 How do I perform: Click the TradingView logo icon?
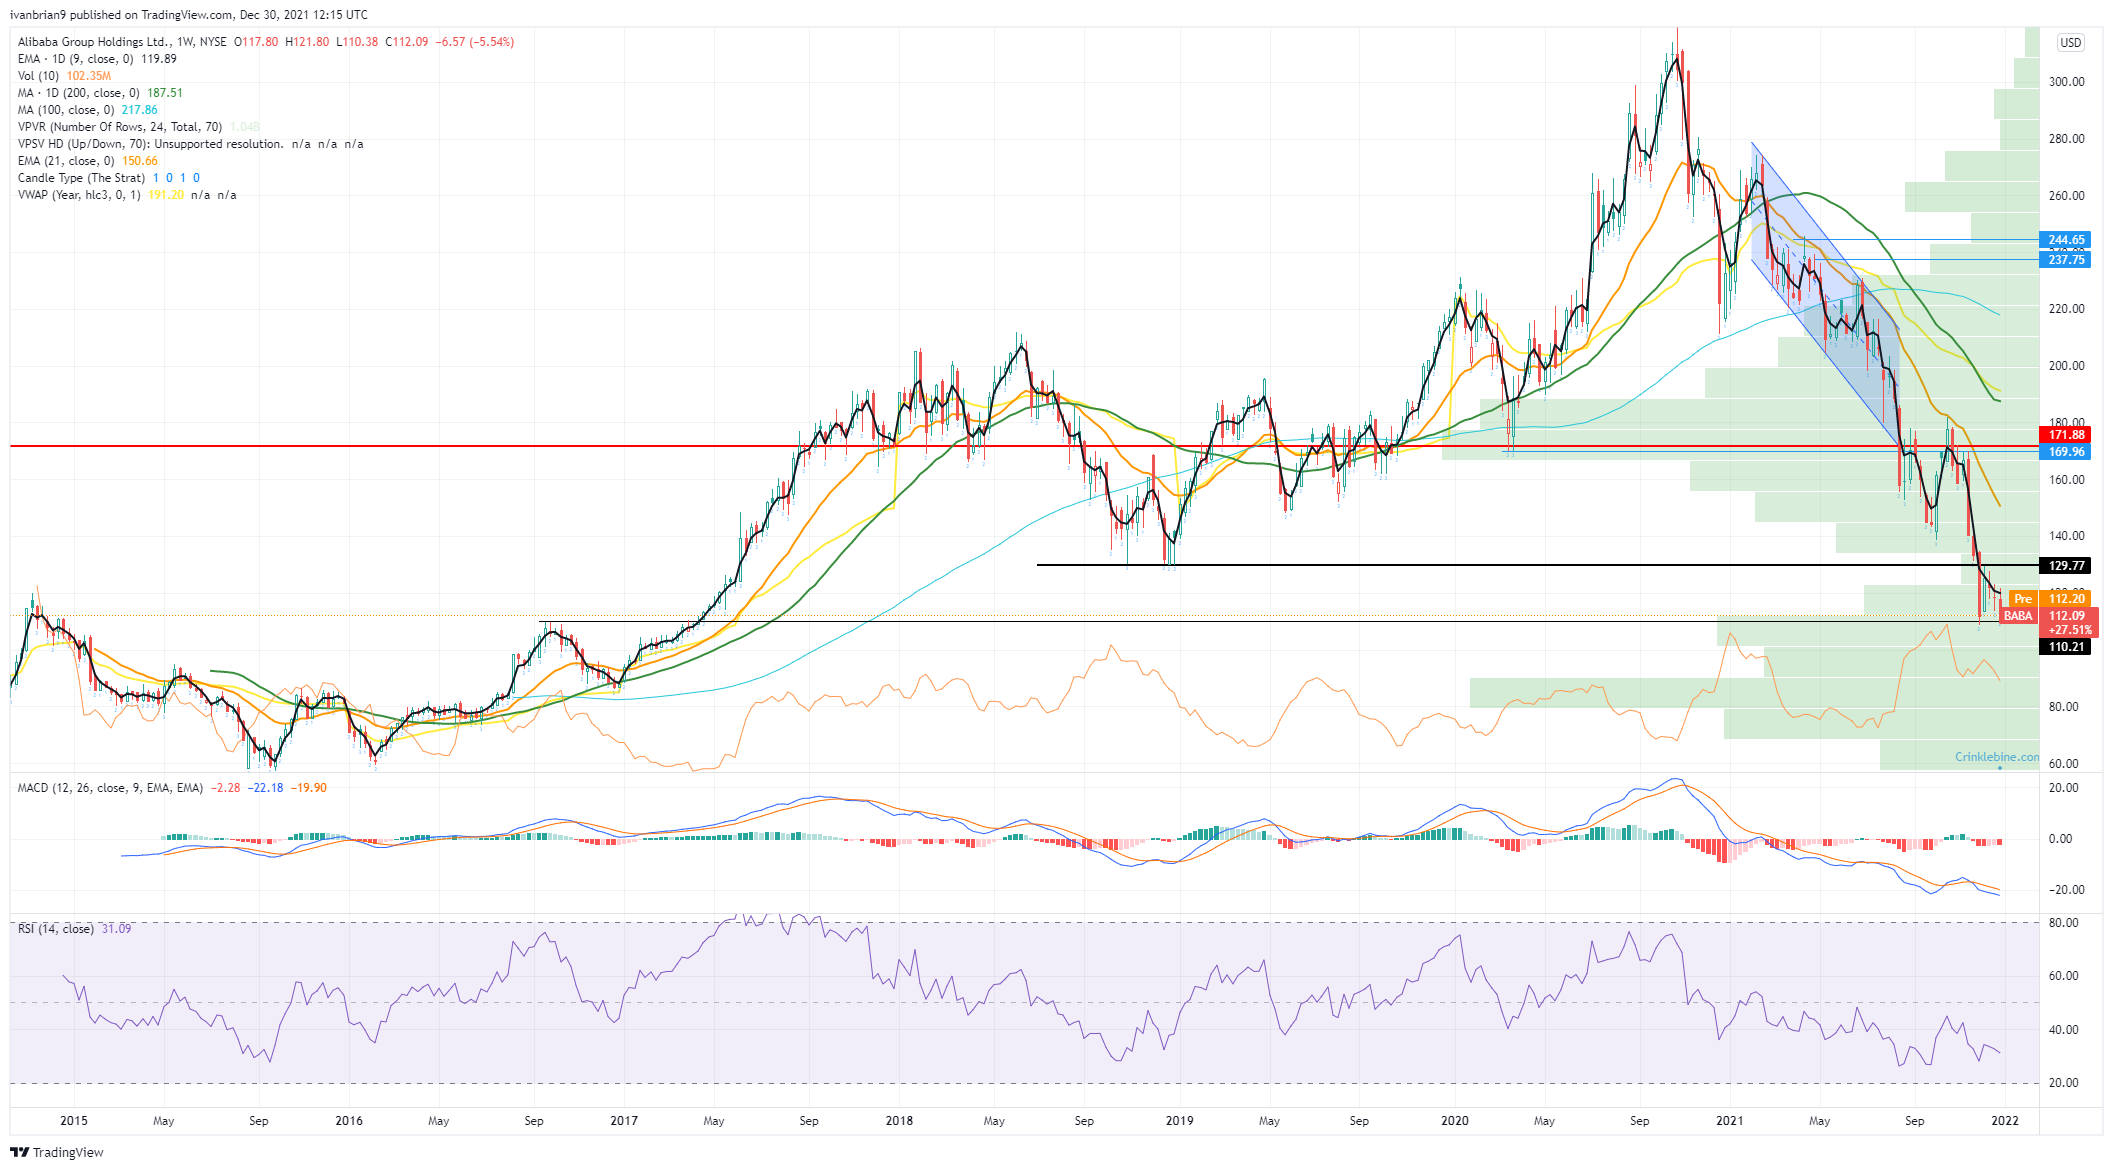tap(19, 1152)
